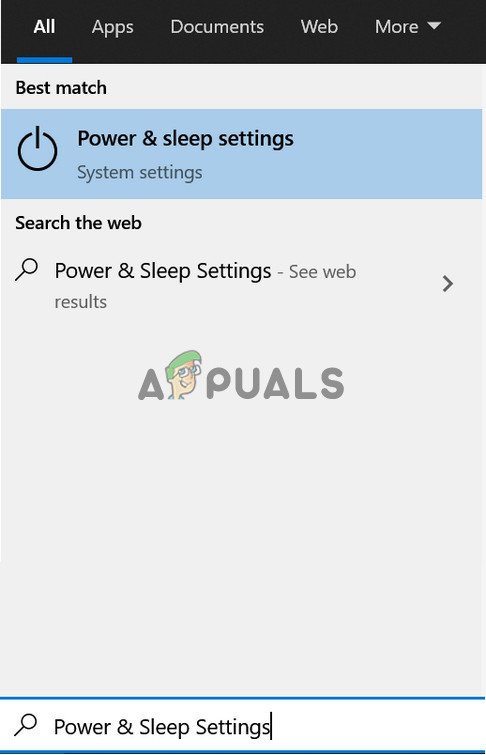This screenshot has width=486, height=755.
Task: Click the See web results text
Action: point(205,286)
